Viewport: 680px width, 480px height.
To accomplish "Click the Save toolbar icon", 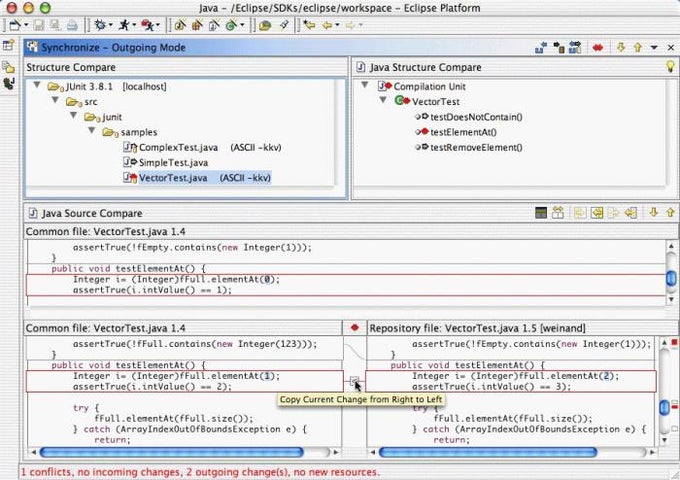I will coord(39,25).
